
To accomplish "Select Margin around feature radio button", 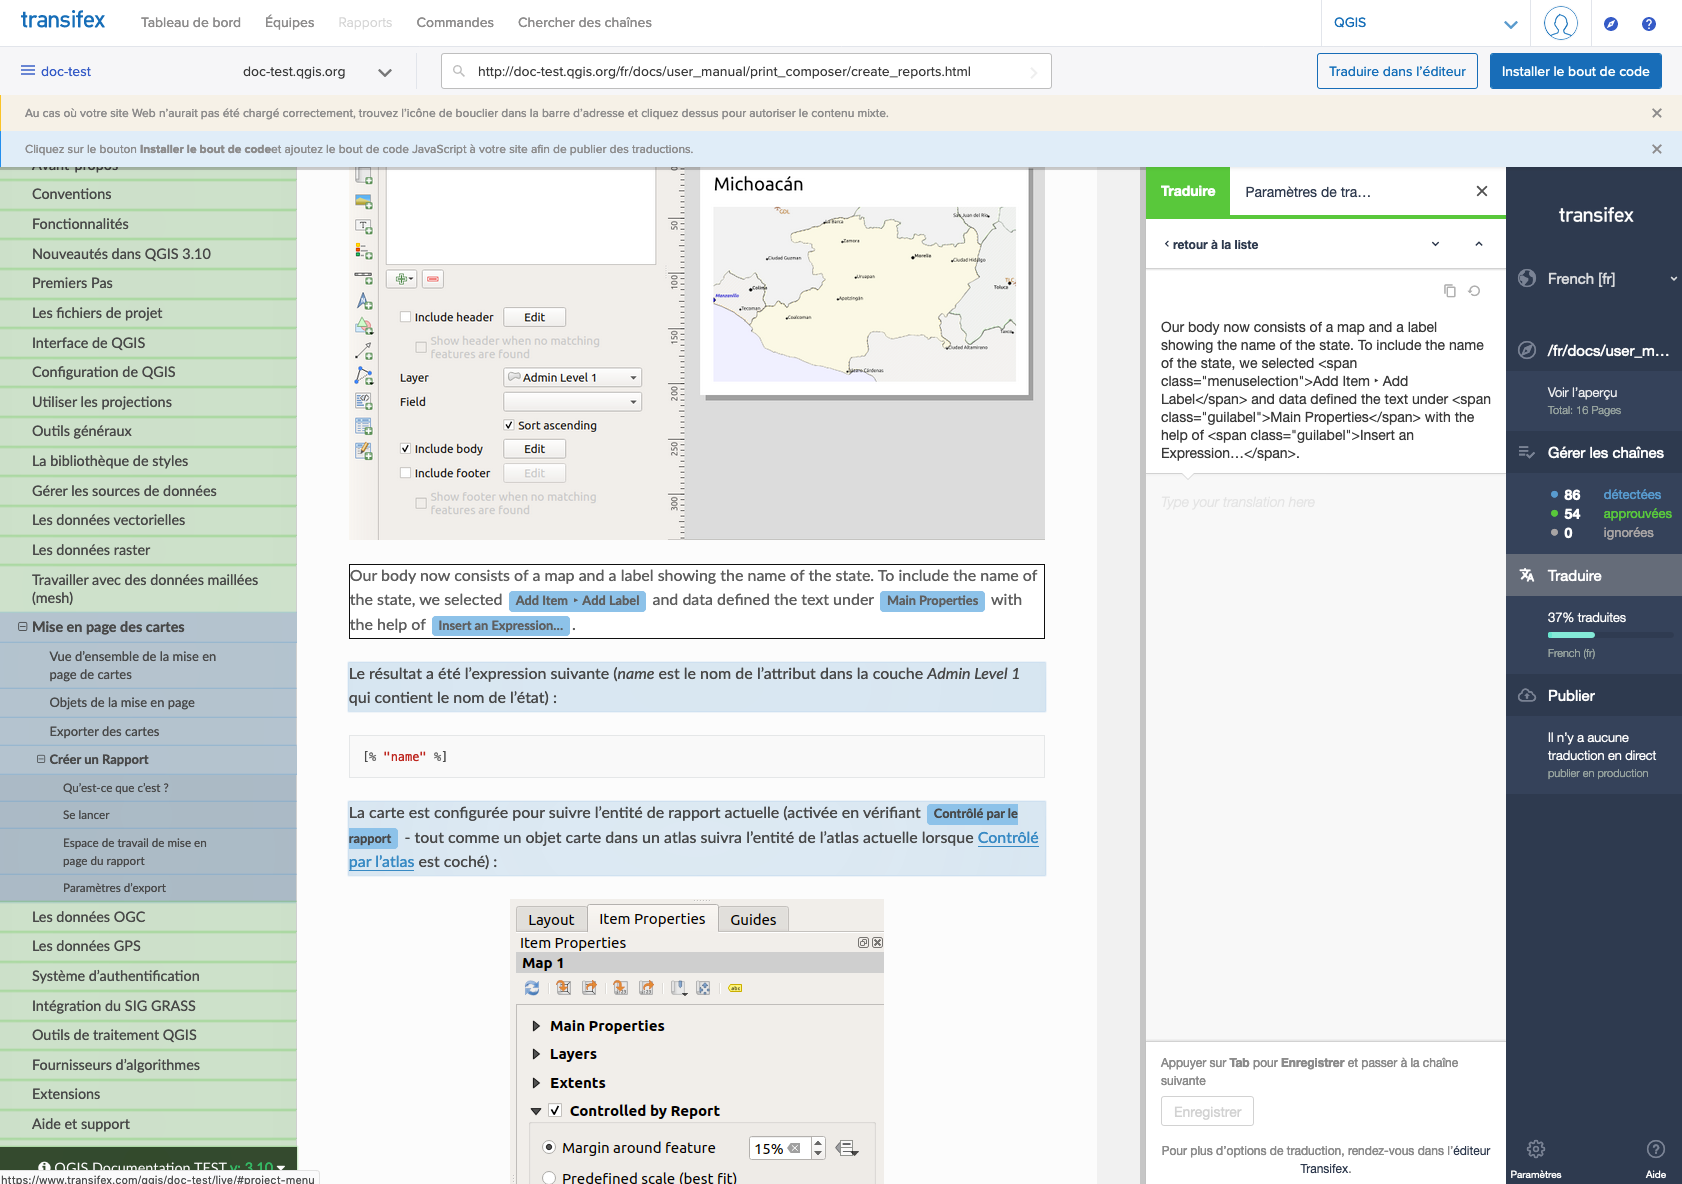I will tap(549, 1147).
